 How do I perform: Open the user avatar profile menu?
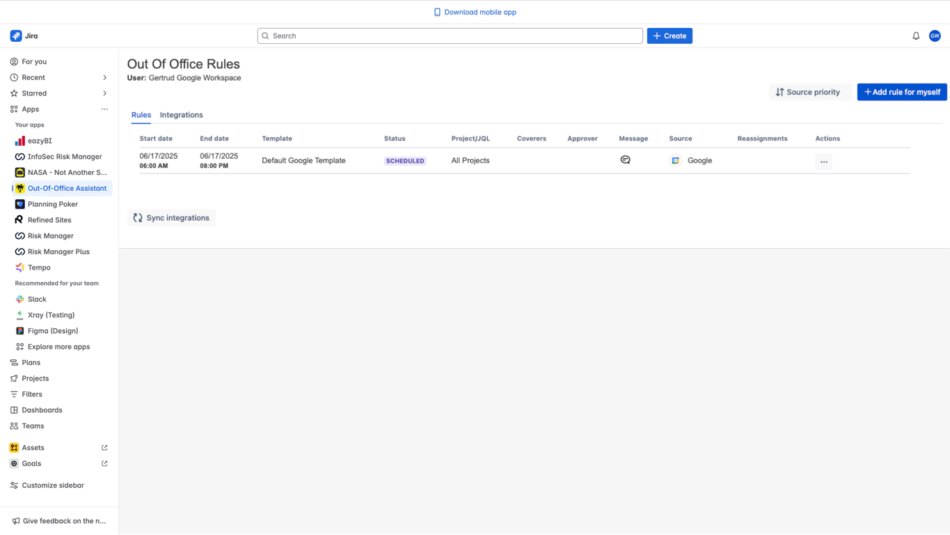(935, 36)
